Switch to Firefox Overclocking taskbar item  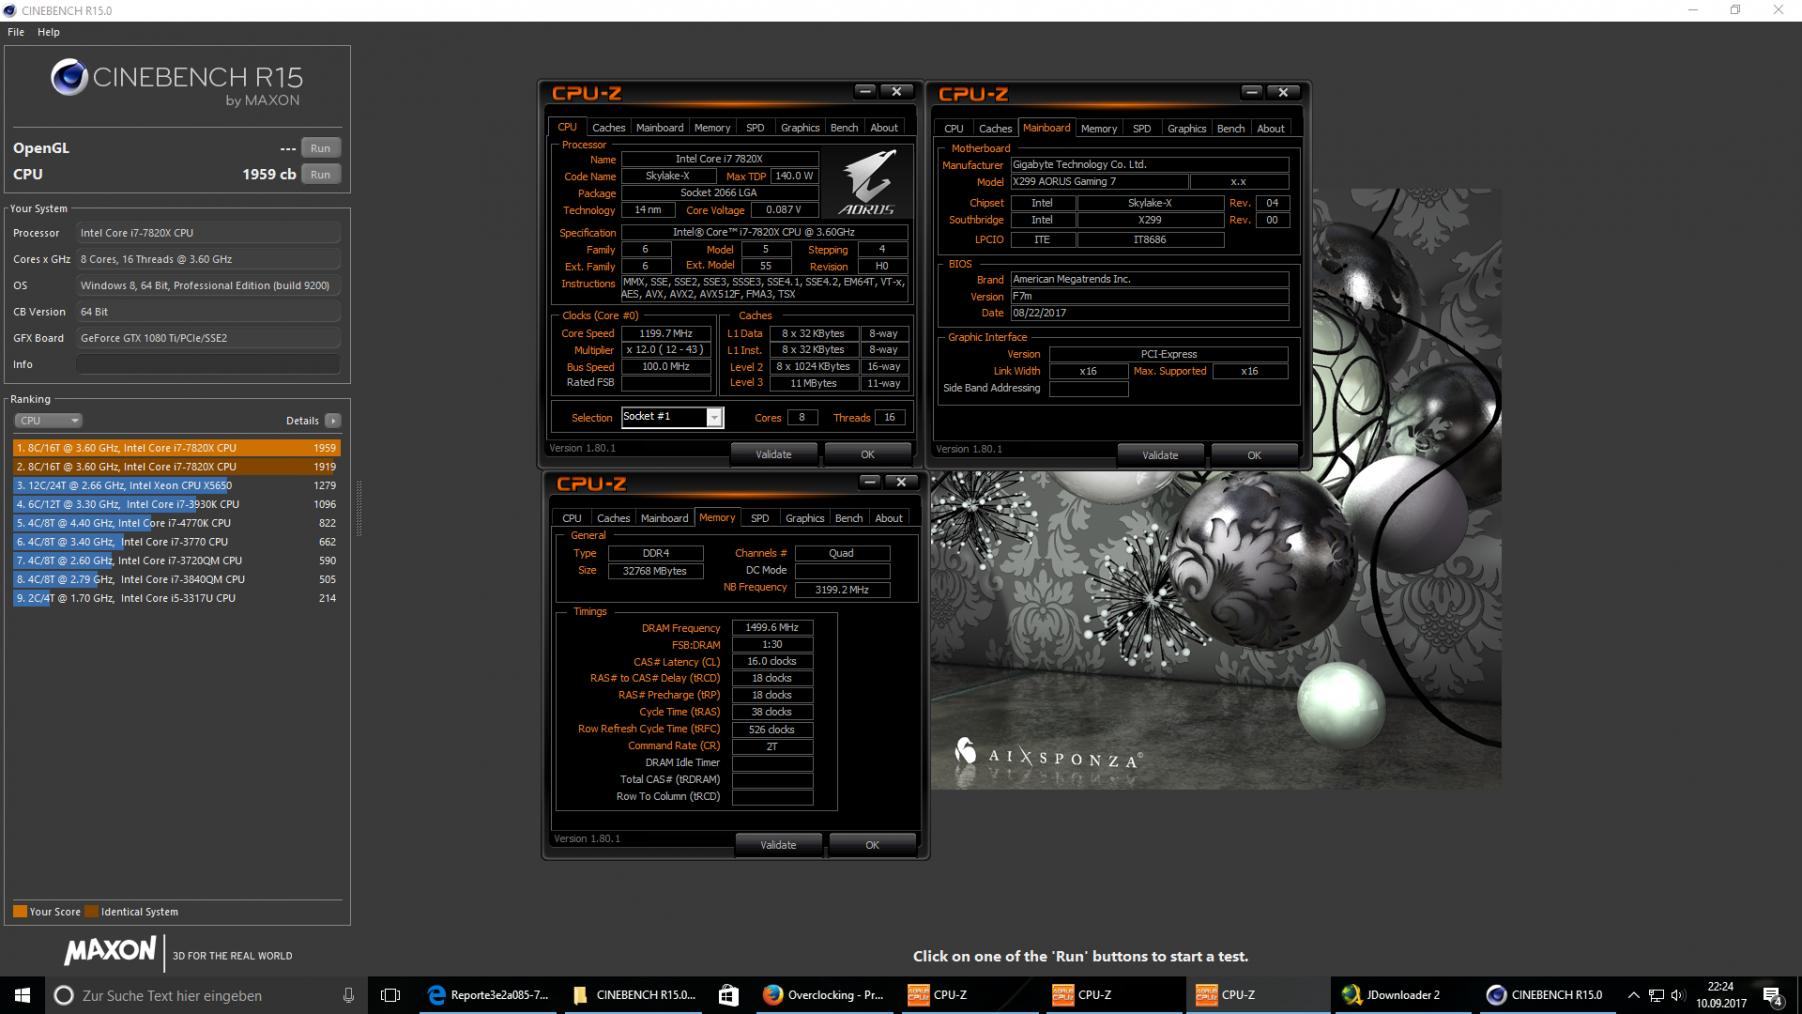[823, 995]
